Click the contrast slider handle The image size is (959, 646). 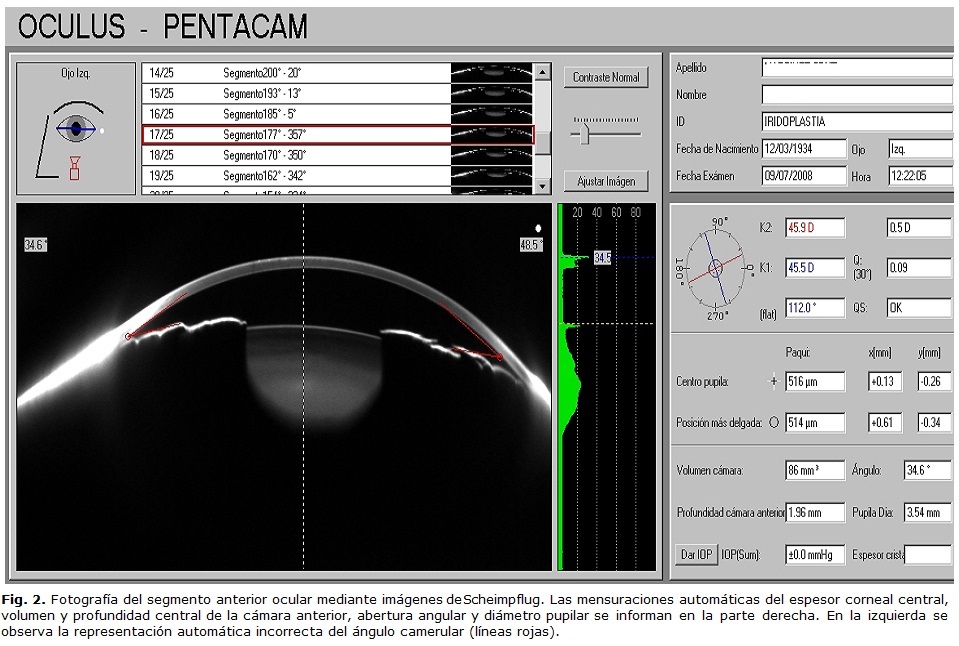tap(583, 132)
